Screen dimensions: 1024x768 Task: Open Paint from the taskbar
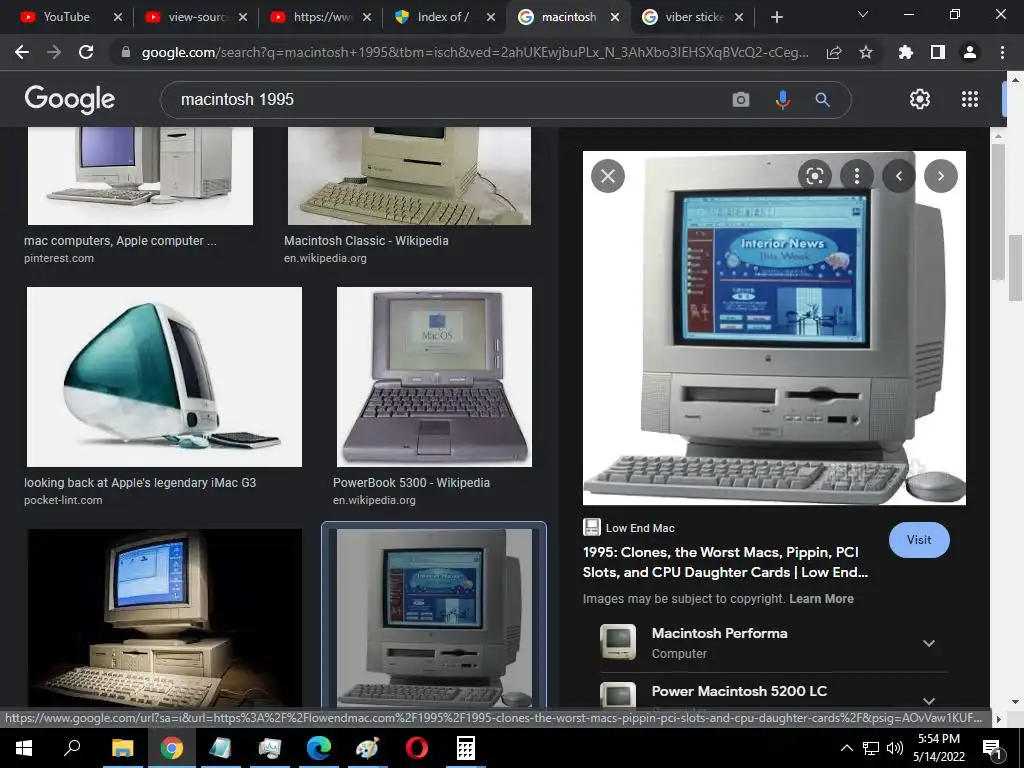368,748
